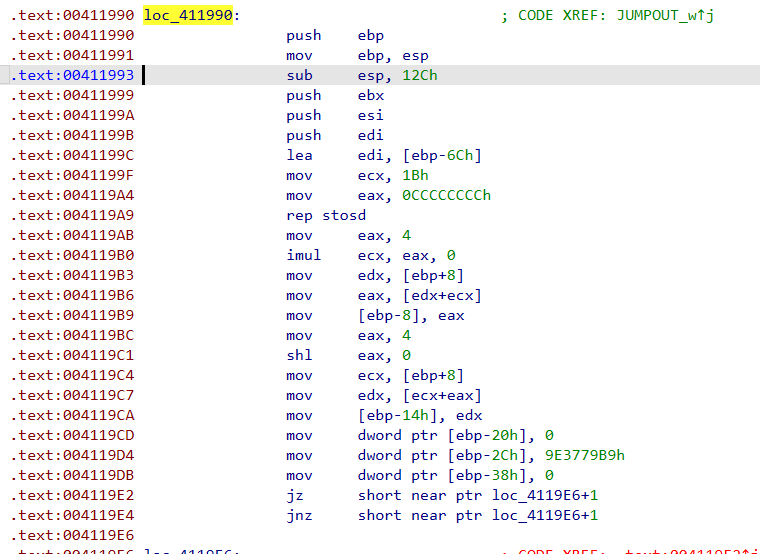Select the address .text:004119E6
The height and width of the screenshot is (554, 760).
[72, 535]
